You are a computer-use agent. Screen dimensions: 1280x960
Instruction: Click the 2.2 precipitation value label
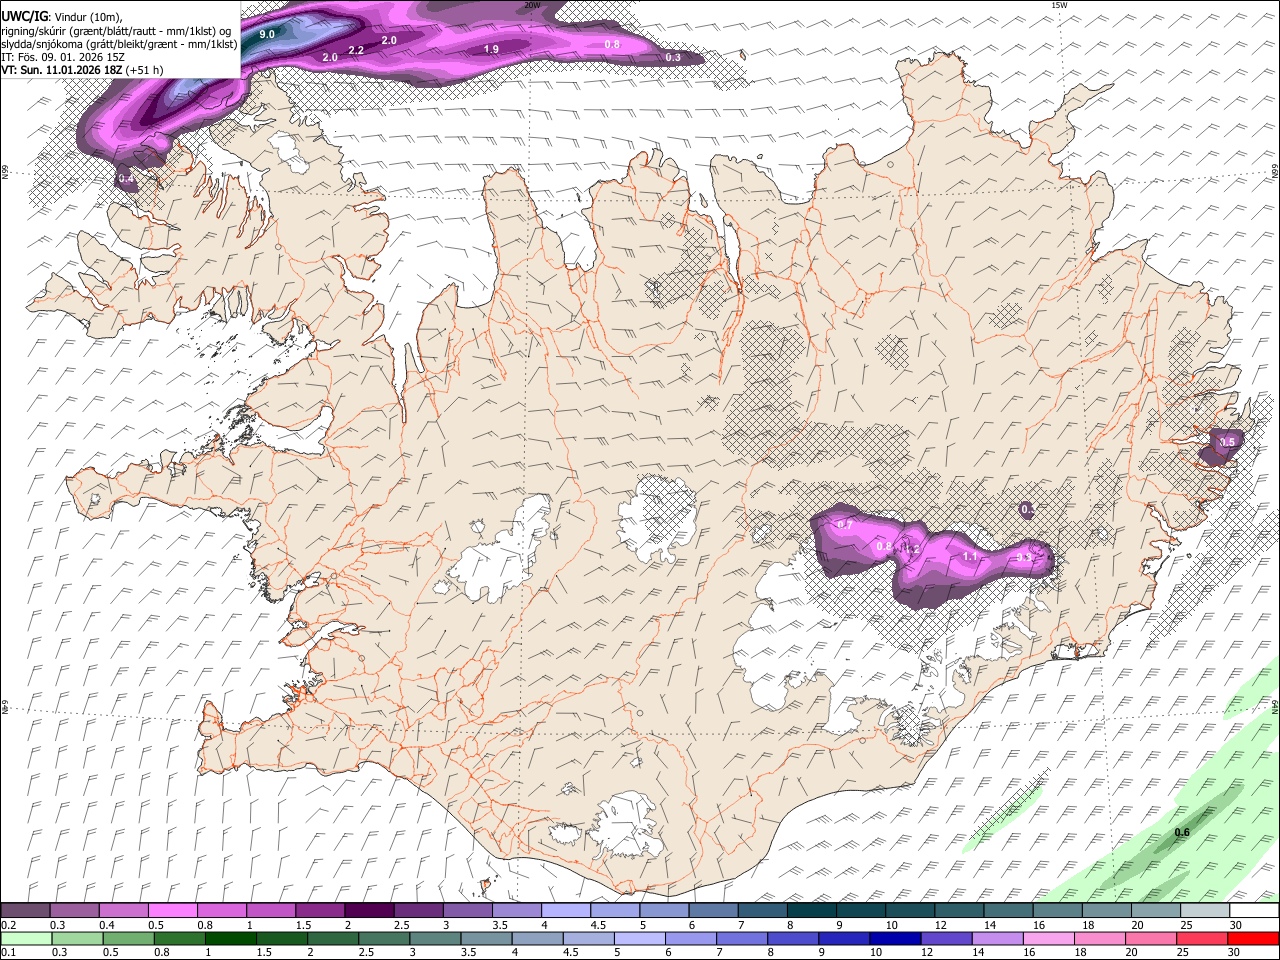click(x=356, y=49)
